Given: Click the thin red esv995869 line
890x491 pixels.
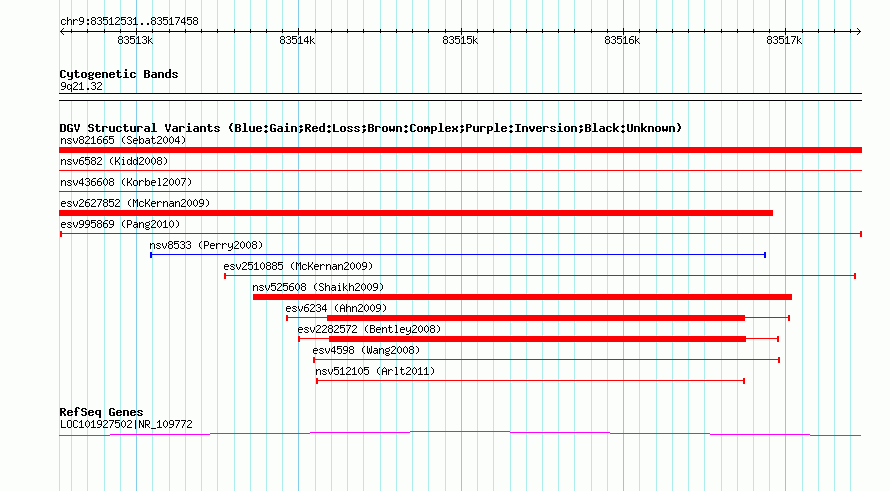Looking at the screenshot, I should pyautogui.click(x=460, y=234).
